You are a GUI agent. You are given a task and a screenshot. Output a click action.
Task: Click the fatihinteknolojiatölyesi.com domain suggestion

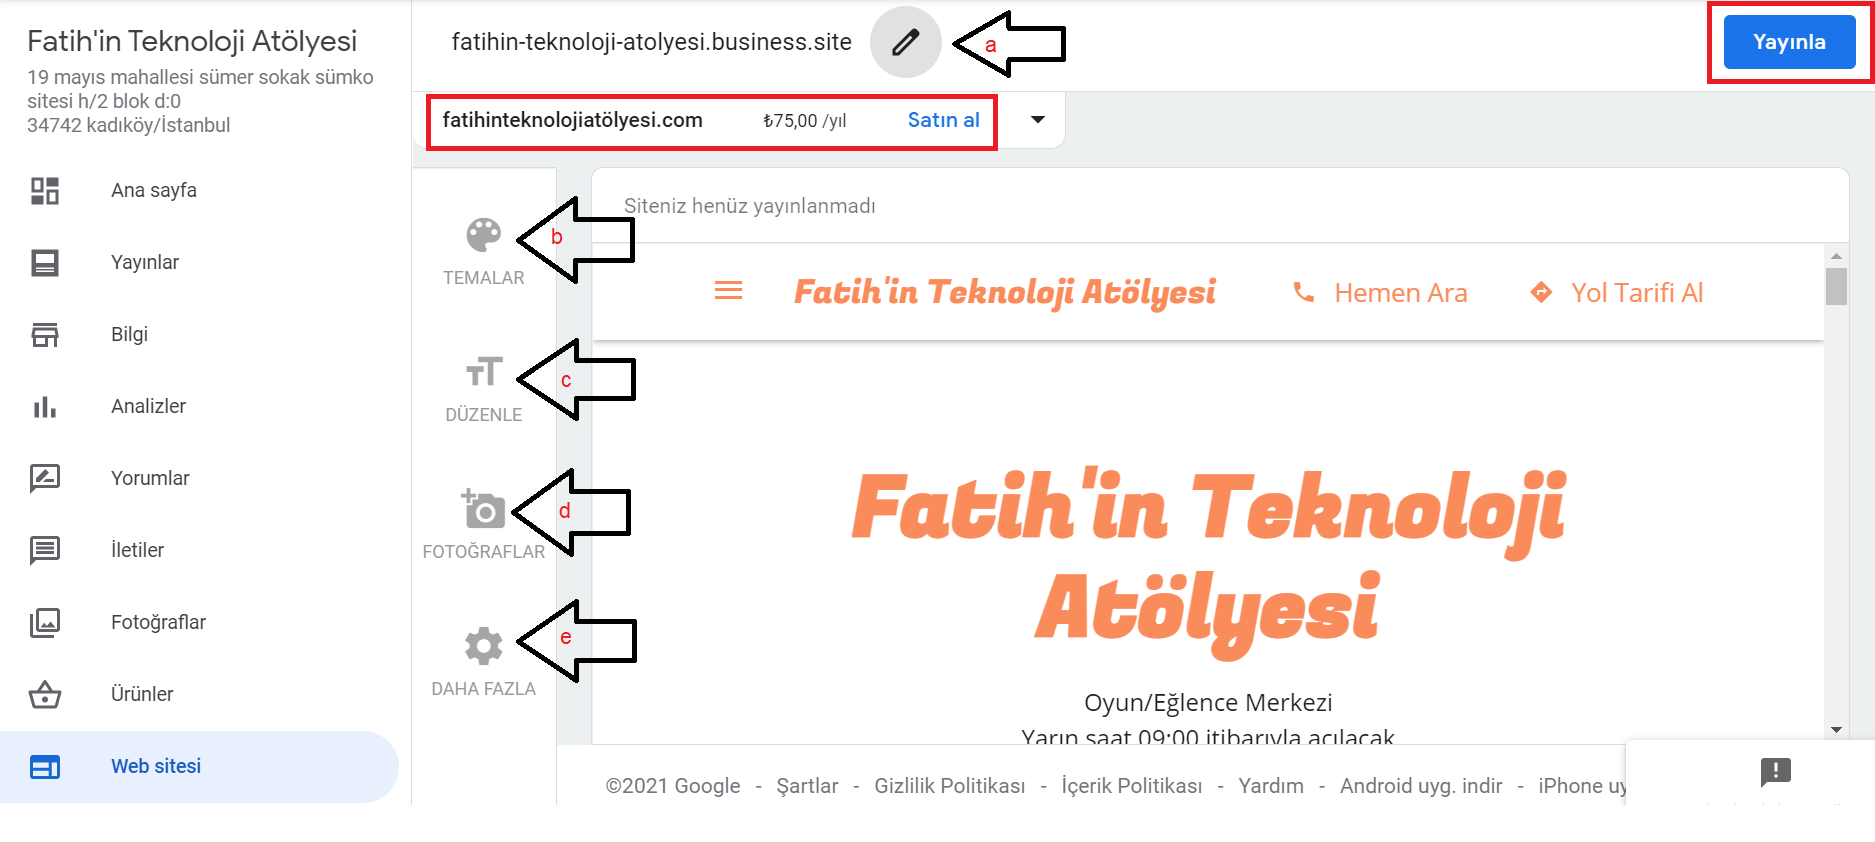573,120
